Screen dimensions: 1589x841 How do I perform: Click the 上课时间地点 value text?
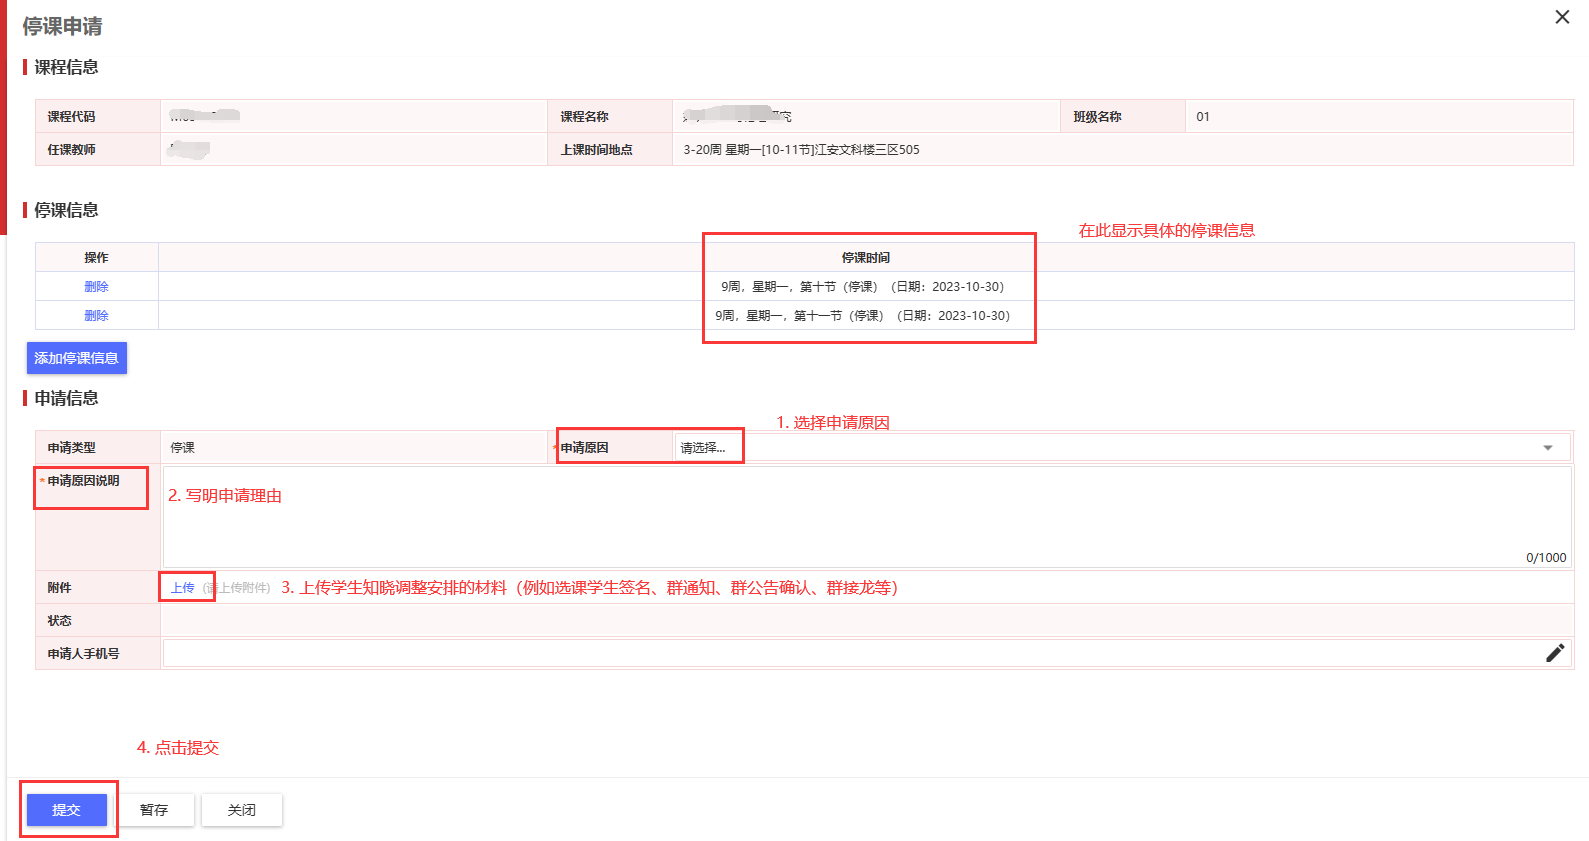click(x=801, y=150)
